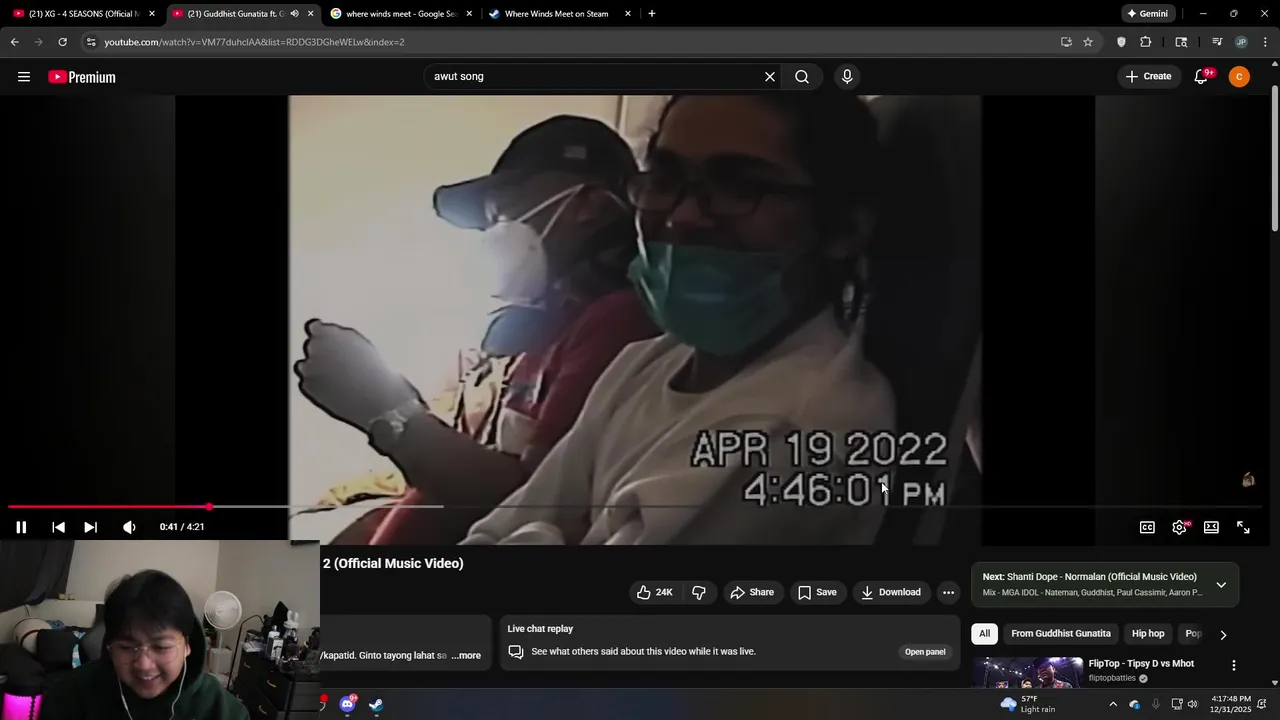Save video to a playlist
The height and width of the screenshot is (720, 1280).
coord(817,592)
